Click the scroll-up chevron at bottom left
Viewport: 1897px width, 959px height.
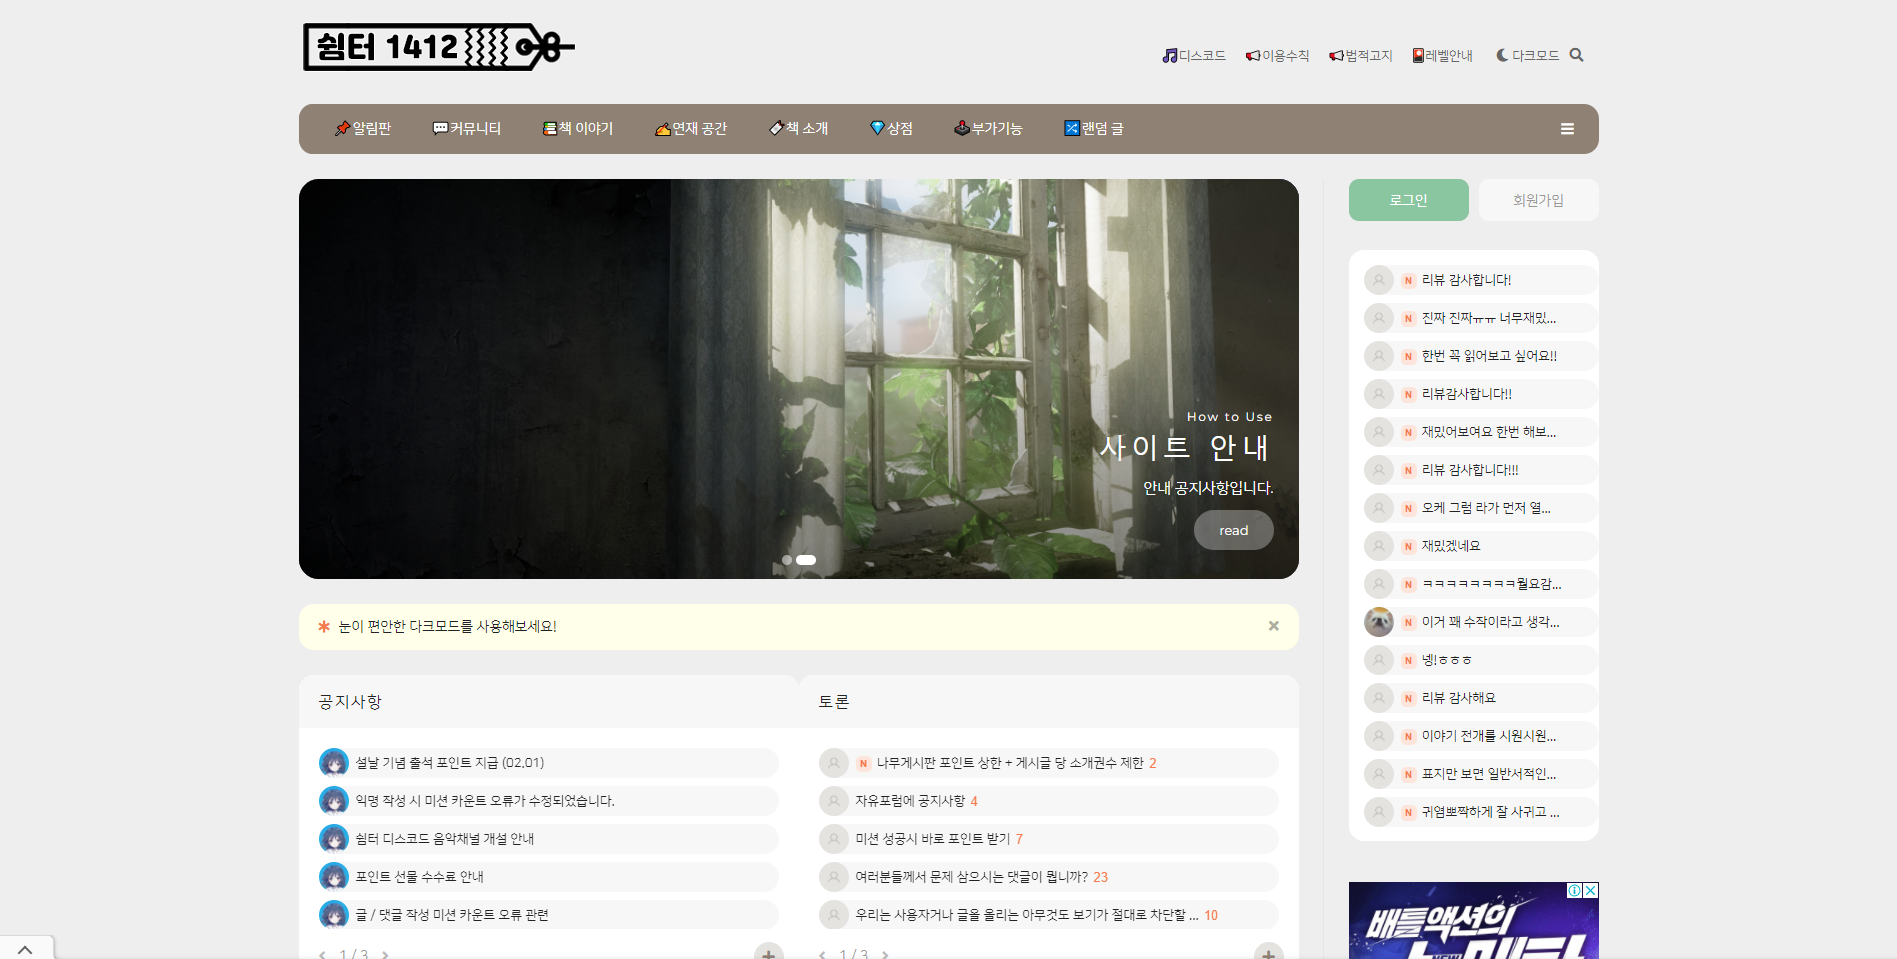26,948
